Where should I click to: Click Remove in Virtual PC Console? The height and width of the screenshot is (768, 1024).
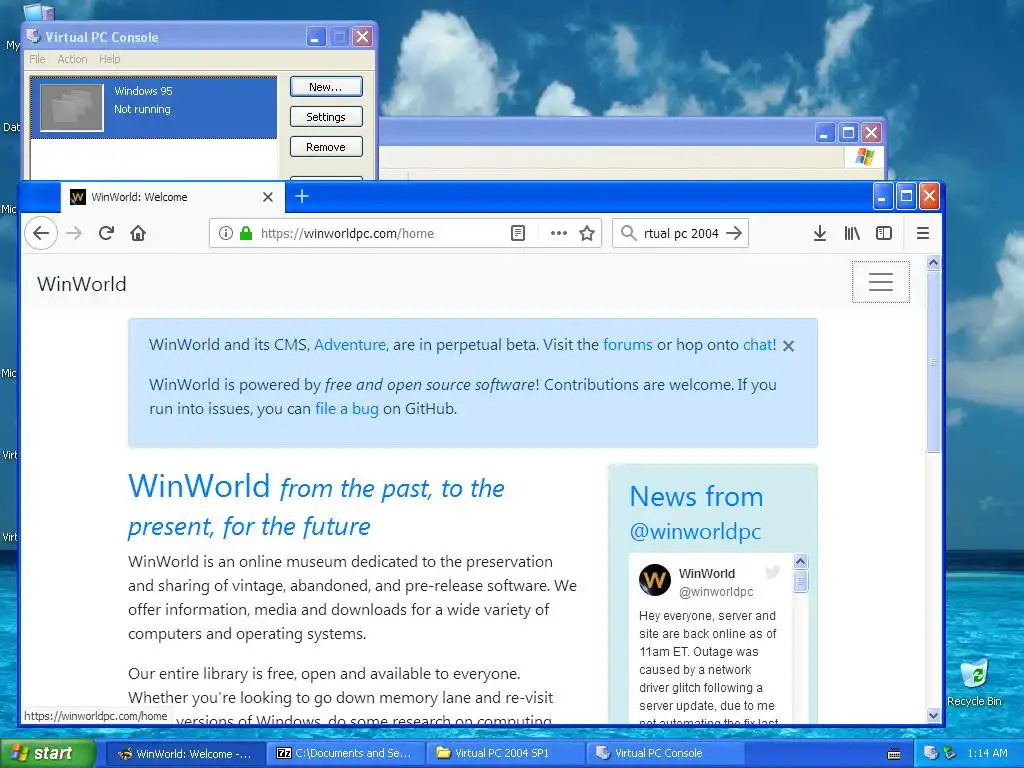(x=326, y=147)
